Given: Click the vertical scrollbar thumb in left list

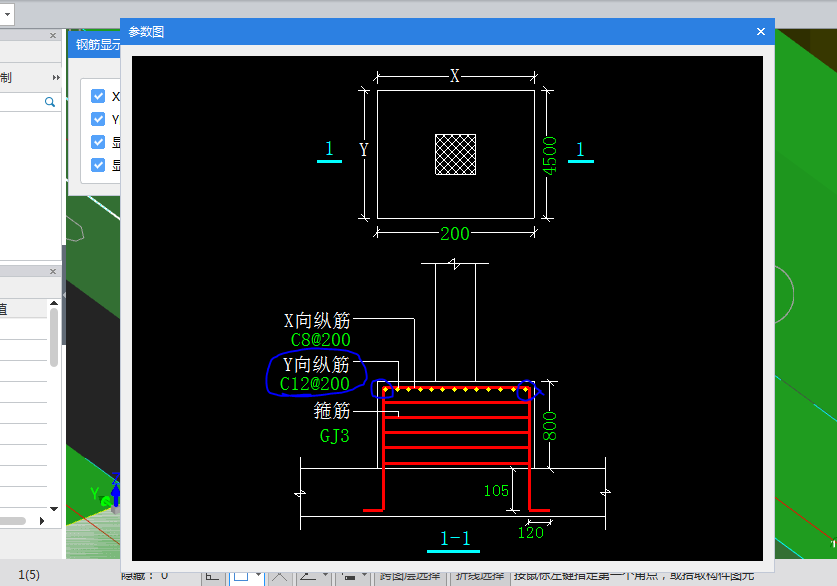Looking at the screenshot, I should click(x=53, y=337).
